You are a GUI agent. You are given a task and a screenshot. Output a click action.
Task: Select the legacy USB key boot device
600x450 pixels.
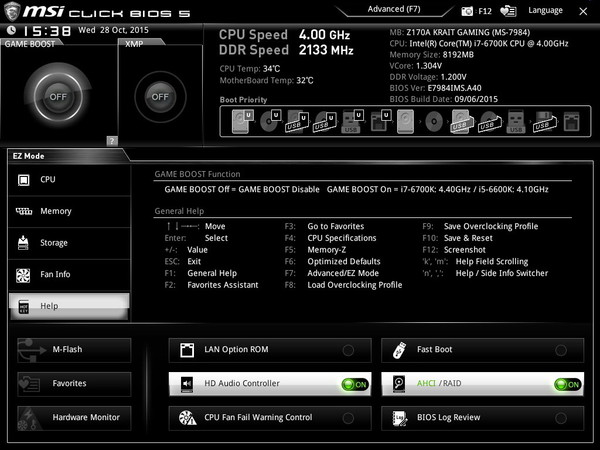click(x=516, y=121)
